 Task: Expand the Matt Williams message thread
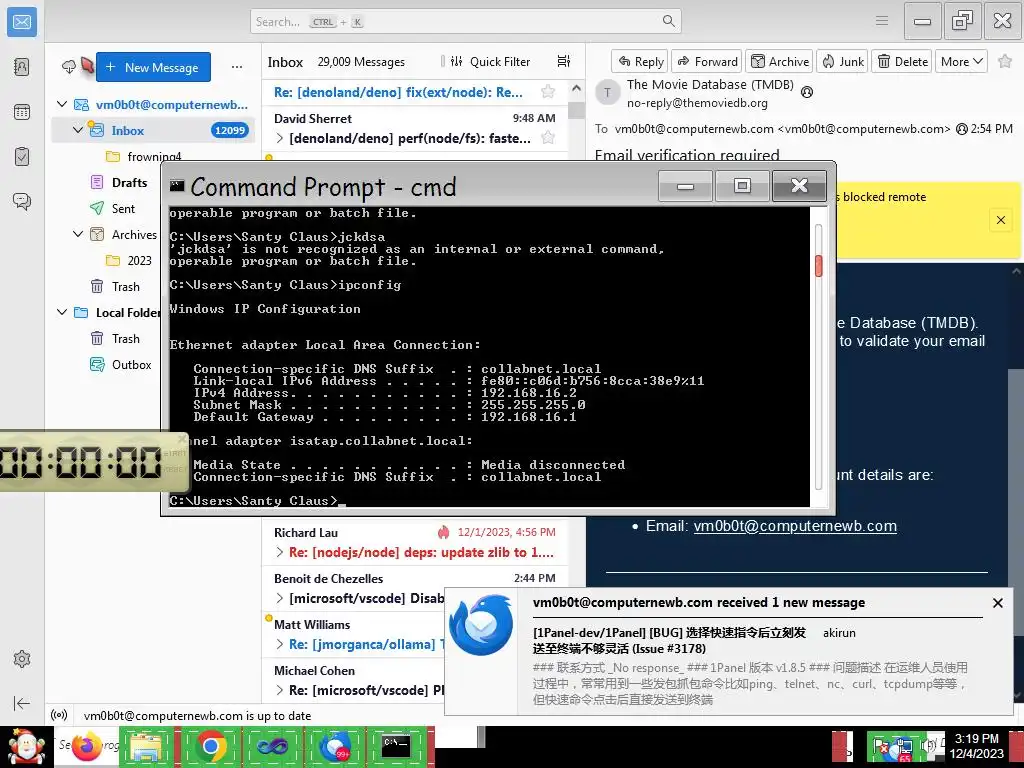click(x=280, y=645)
